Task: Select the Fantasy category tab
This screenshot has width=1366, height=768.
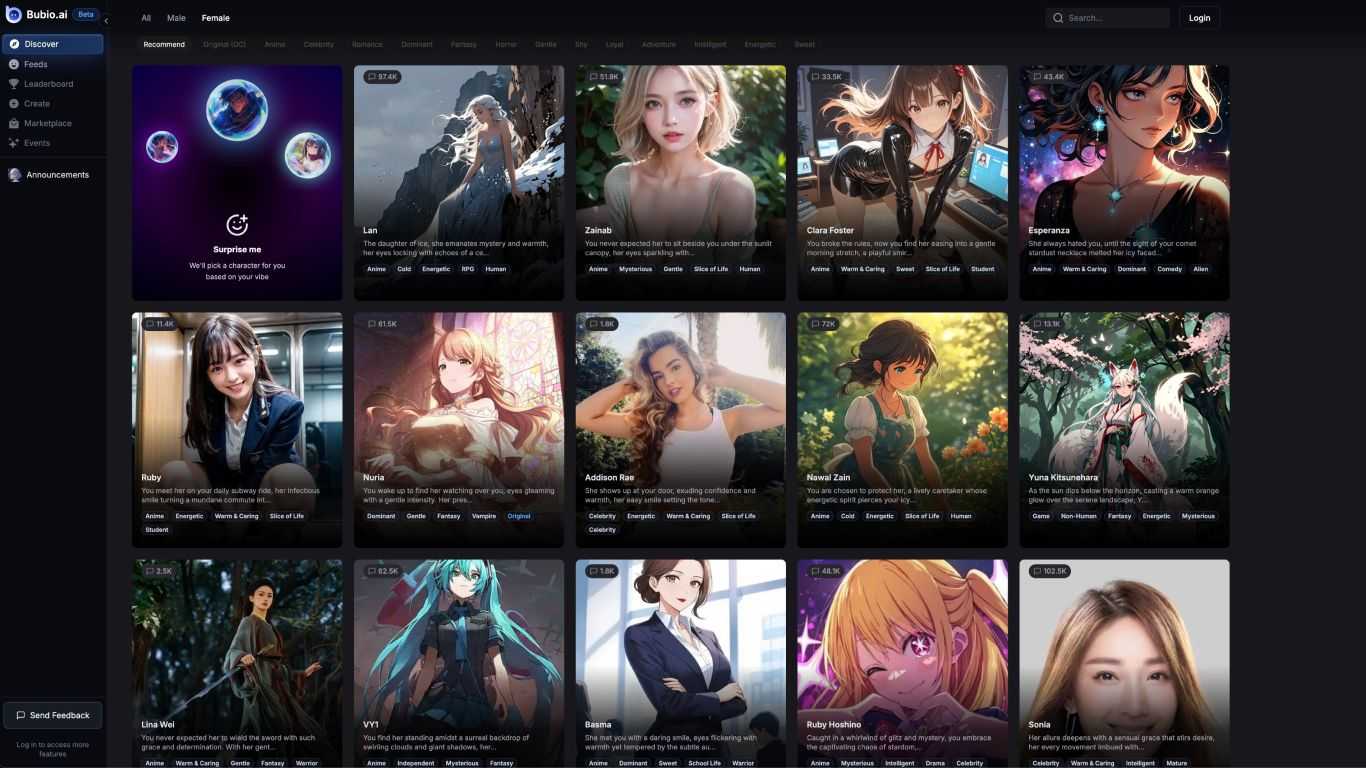Action: (463, 45)
